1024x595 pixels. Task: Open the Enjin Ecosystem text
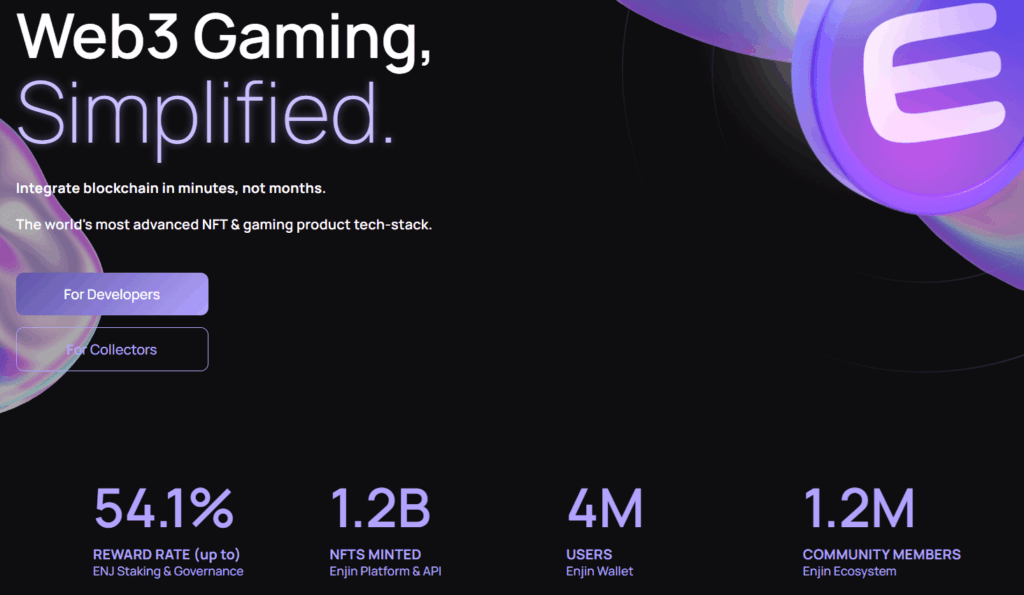pos(849,571)
